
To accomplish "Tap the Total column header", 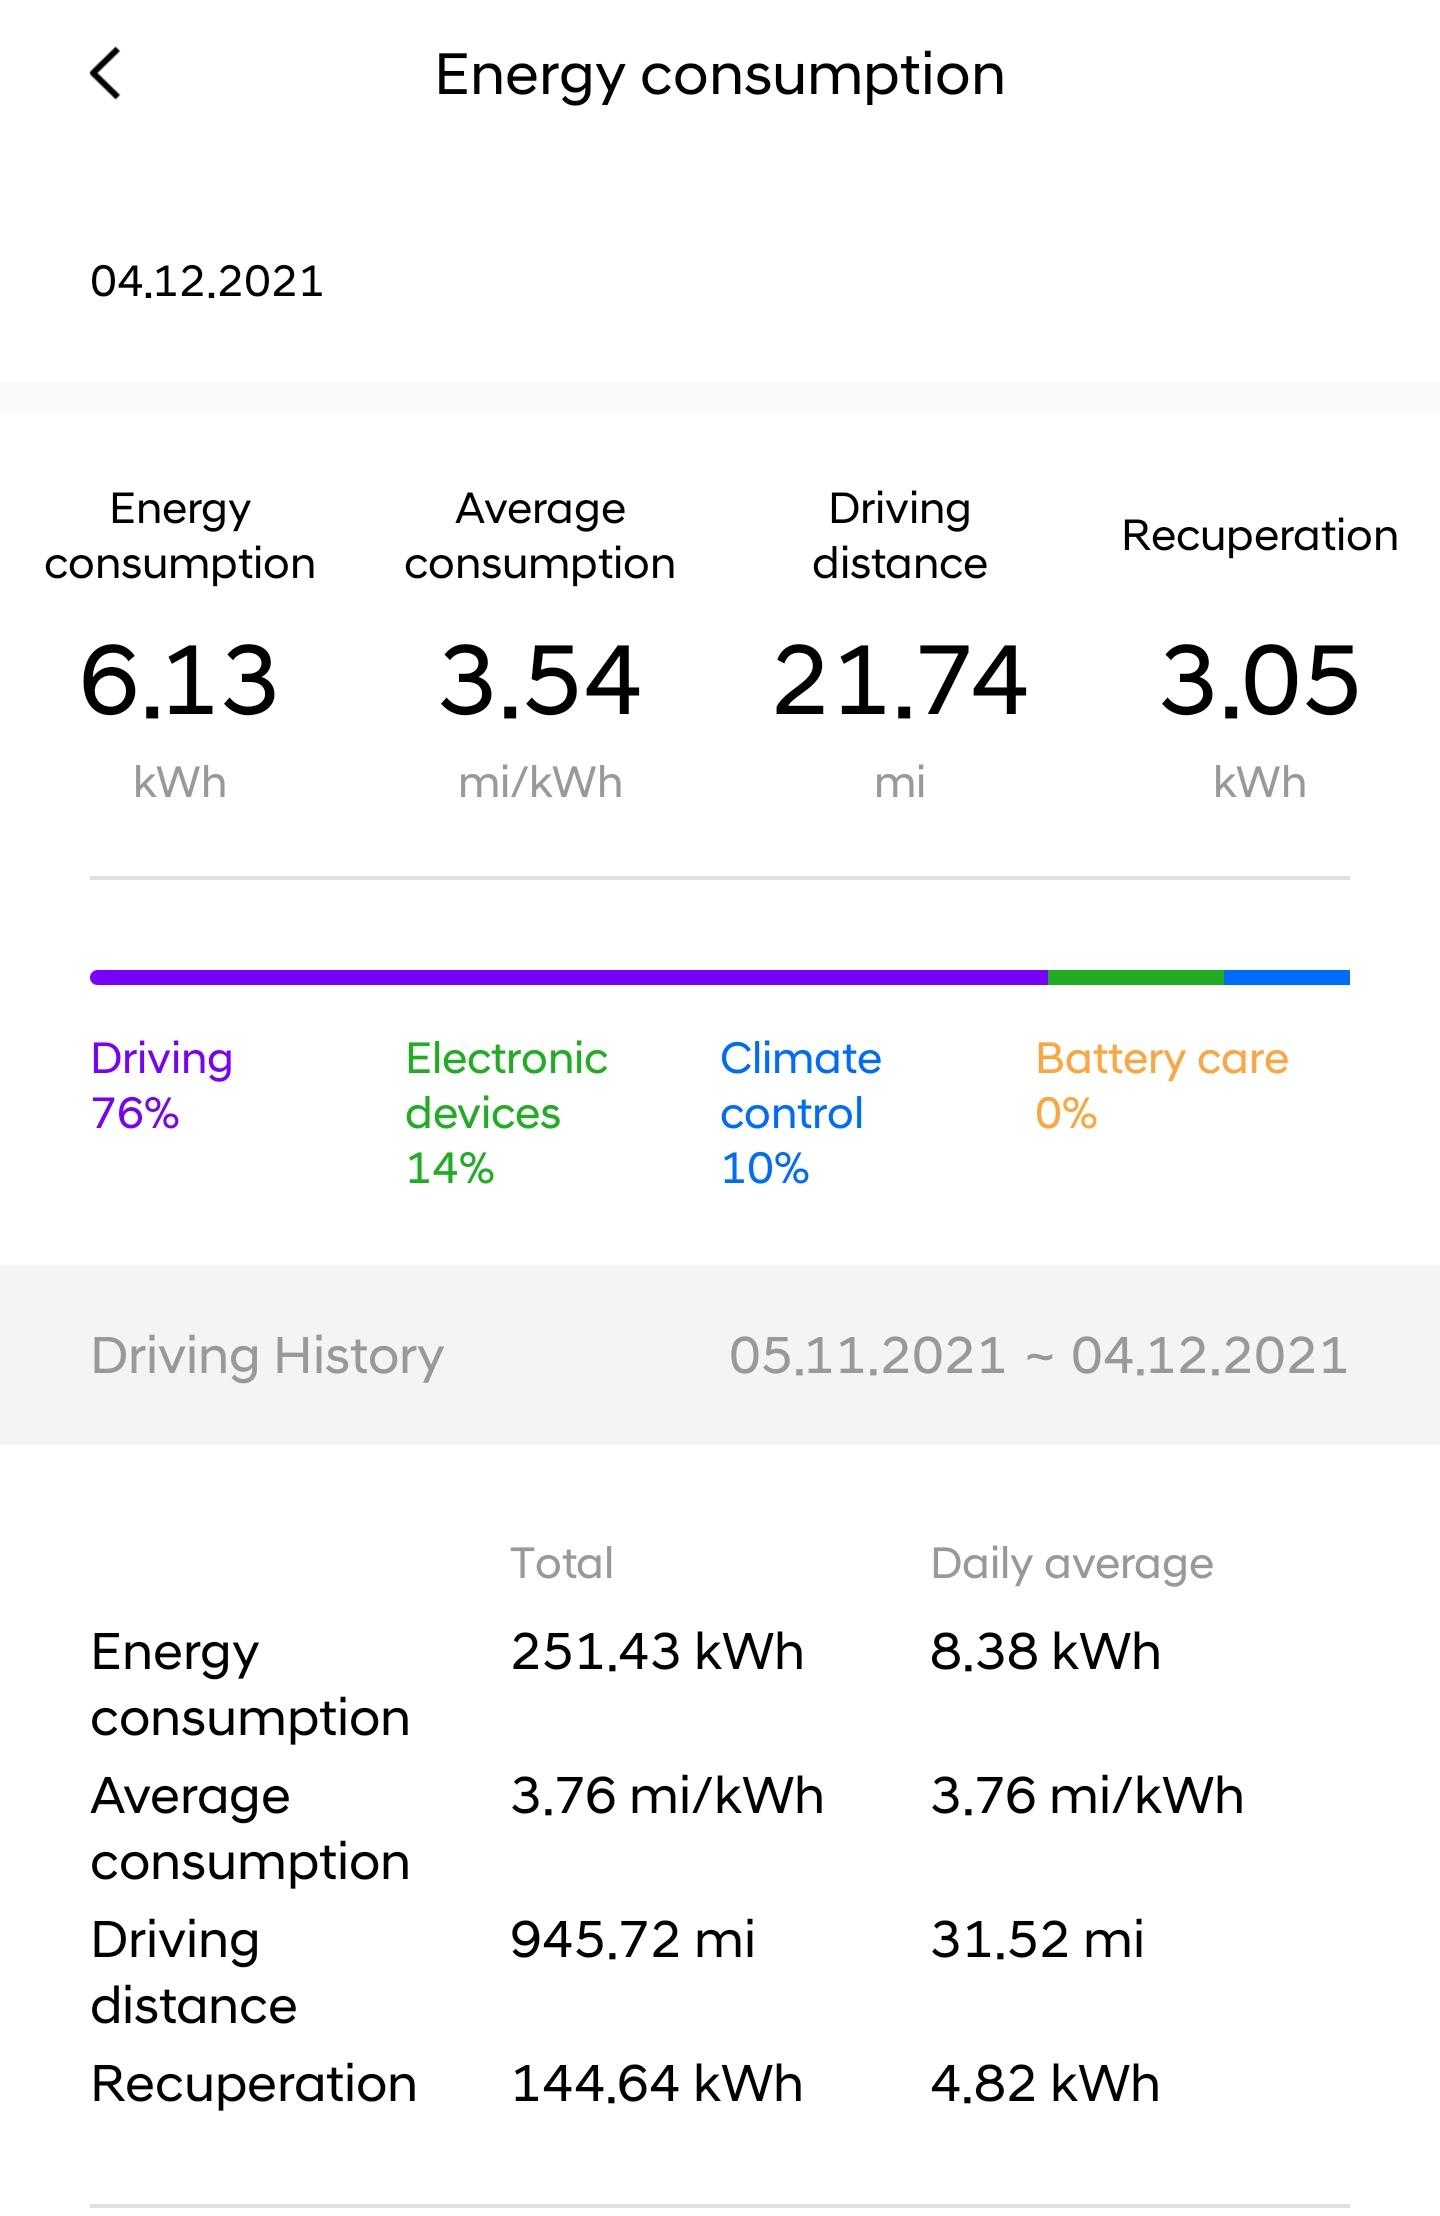I will tap(561, 1563).
